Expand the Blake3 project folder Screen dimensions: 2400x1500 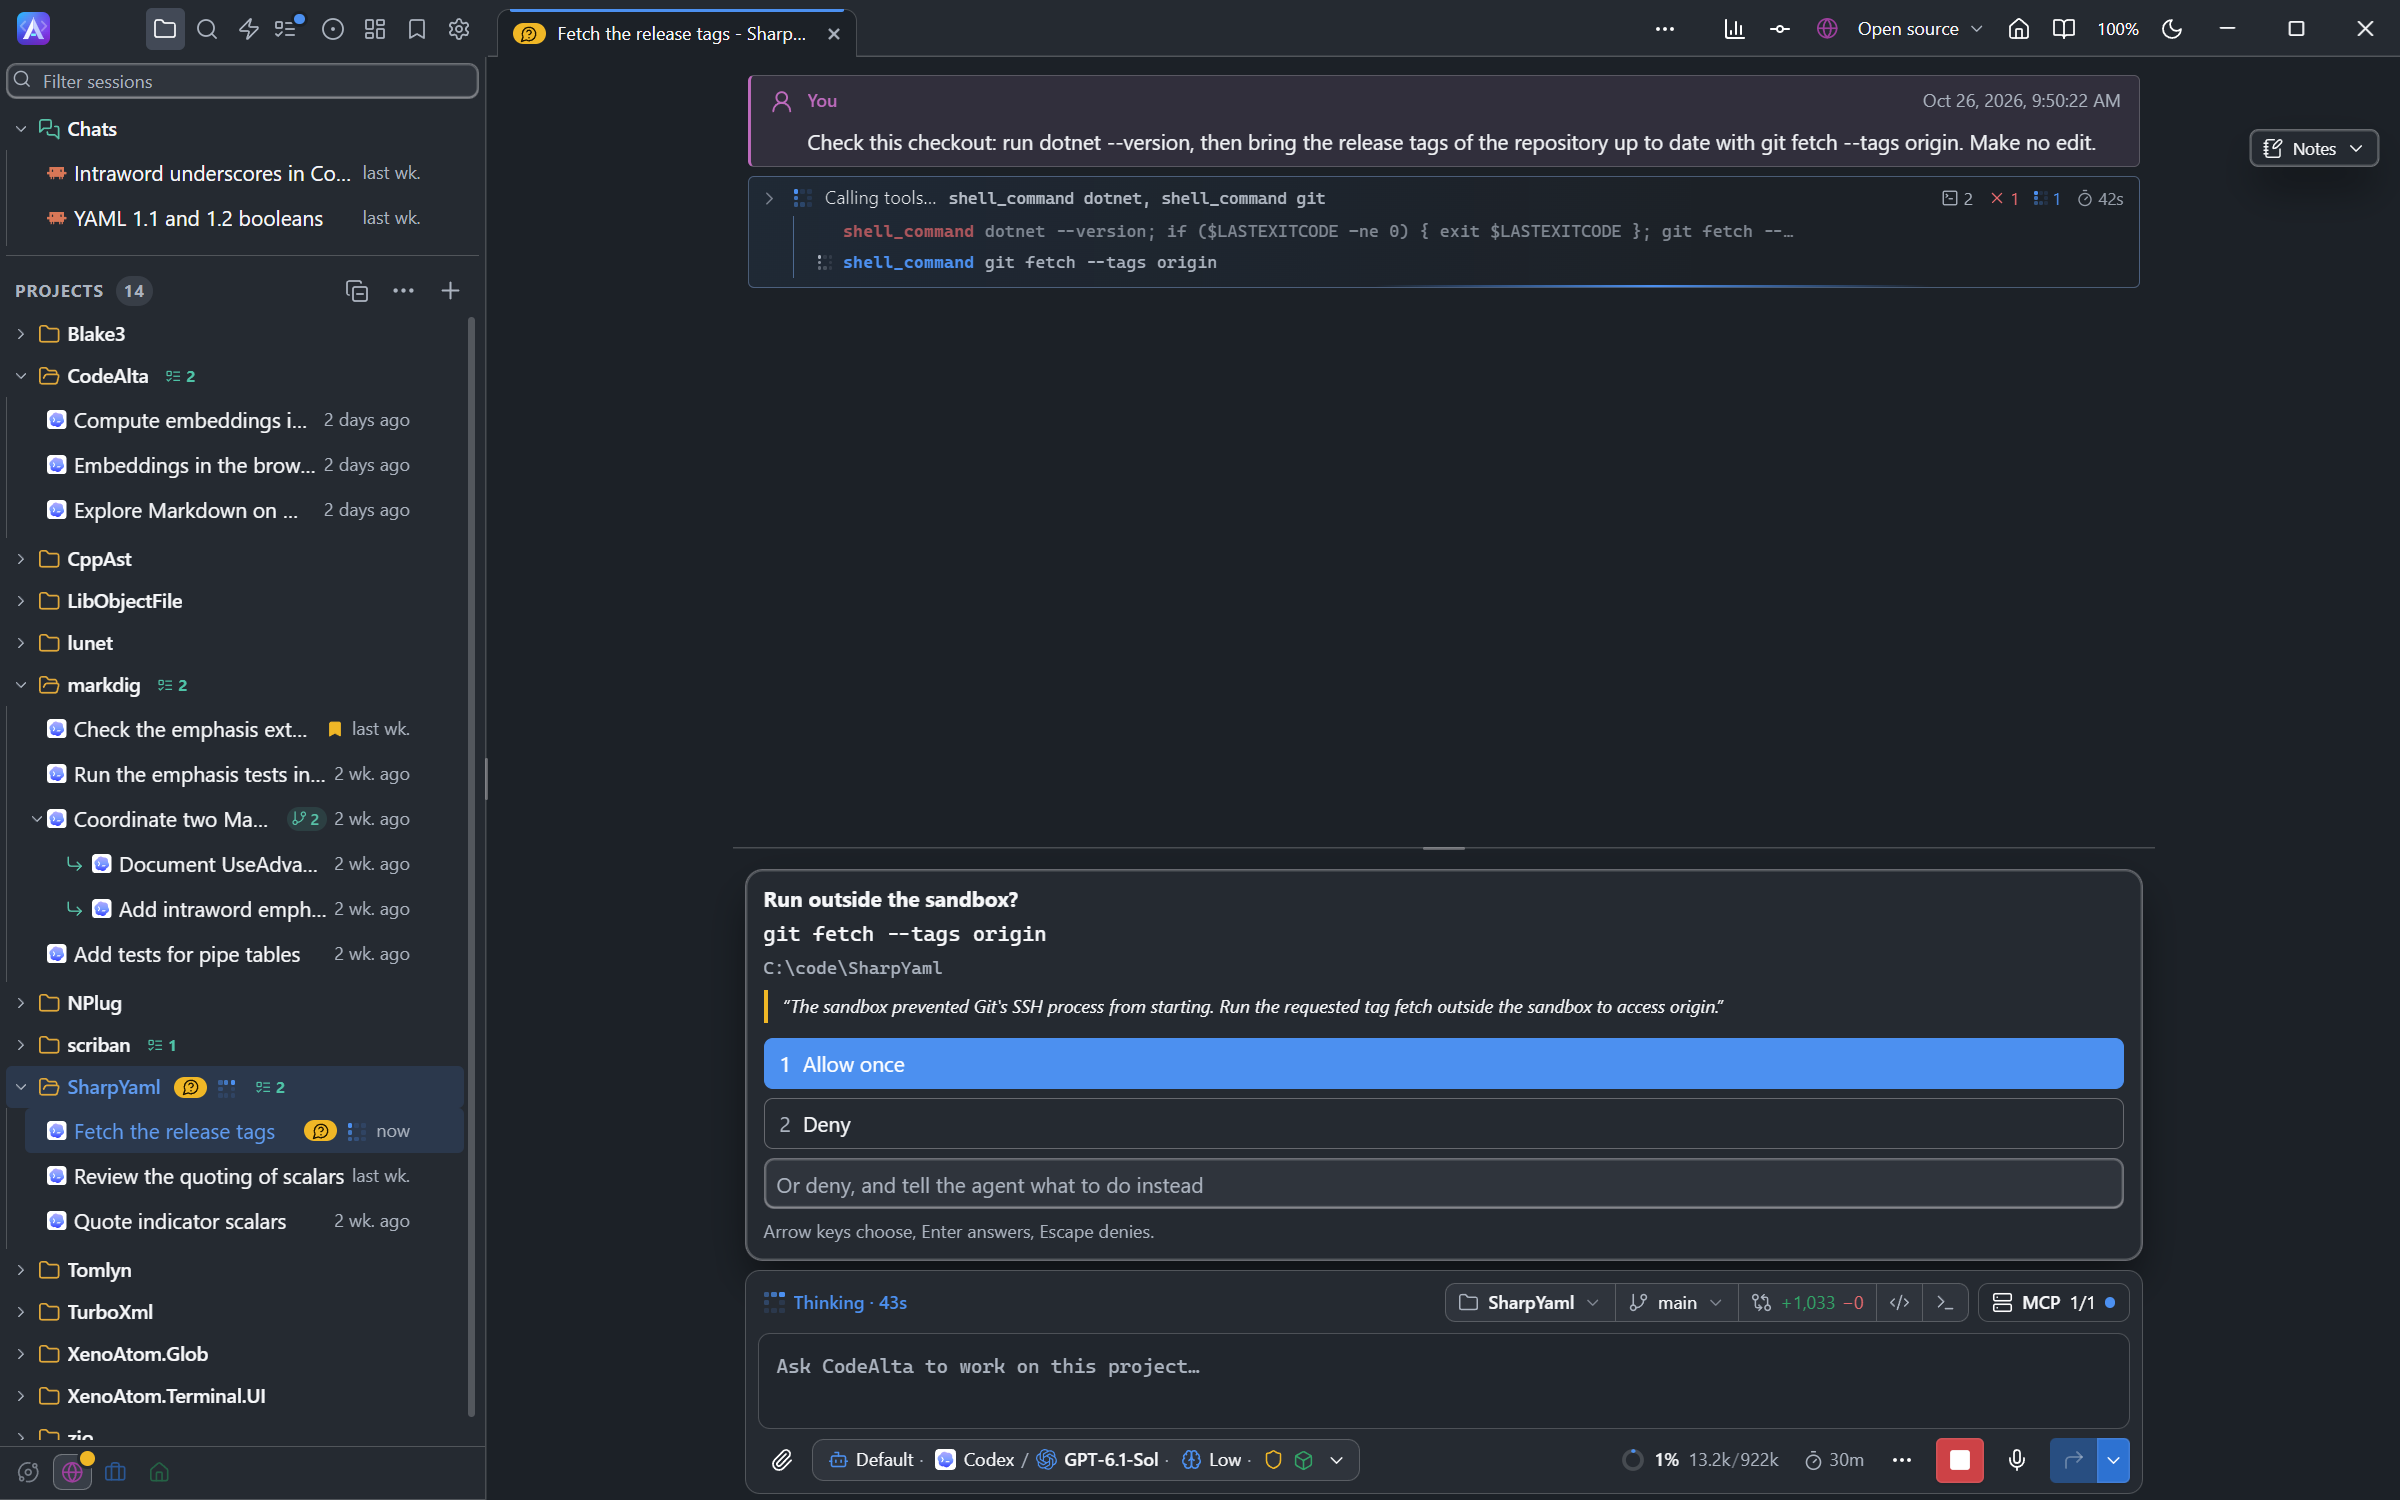(x=21, y=334)
